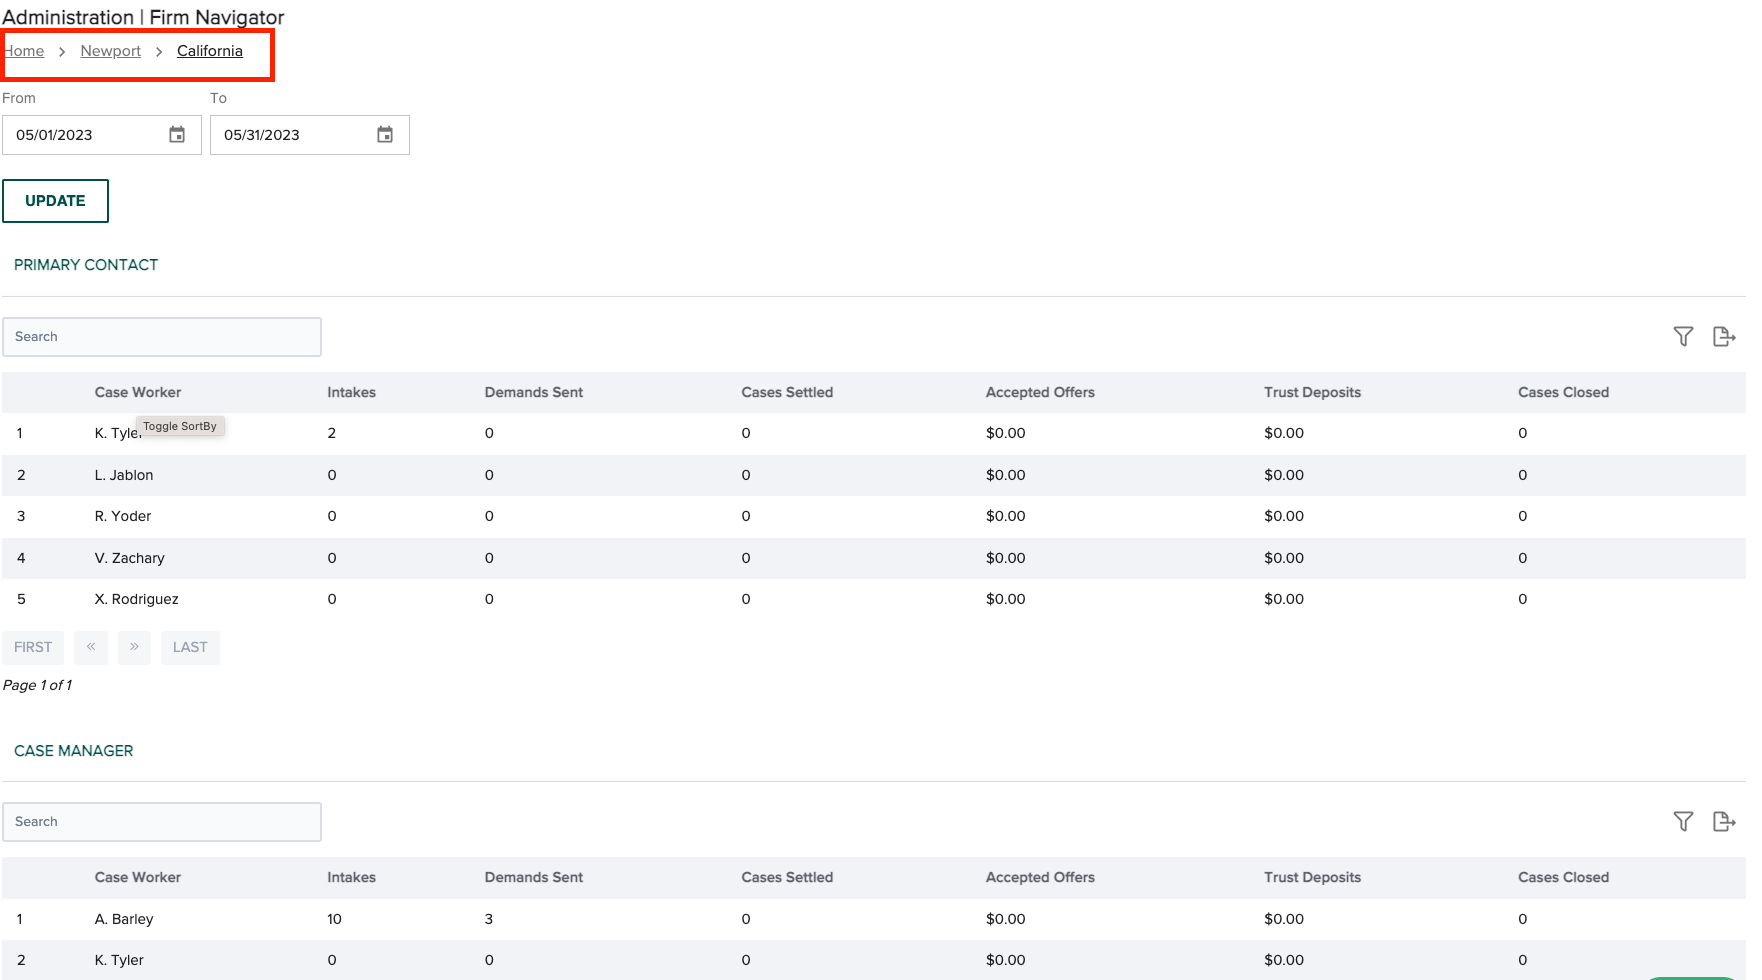Edit the To date field 05/31/2023
Image resolution: width=1762 pixels, height=980 pixels.
pyautogui.click(x=310, y=135)
